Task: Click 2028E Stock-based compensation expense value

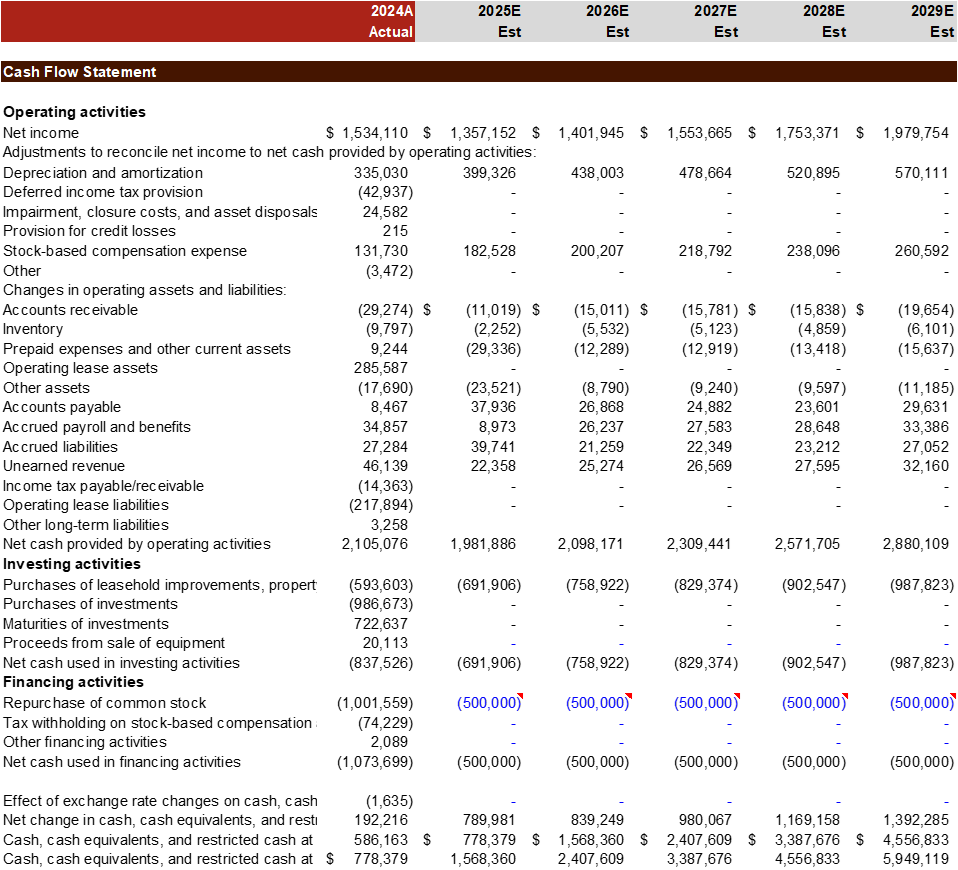Action: coord(813,251)
